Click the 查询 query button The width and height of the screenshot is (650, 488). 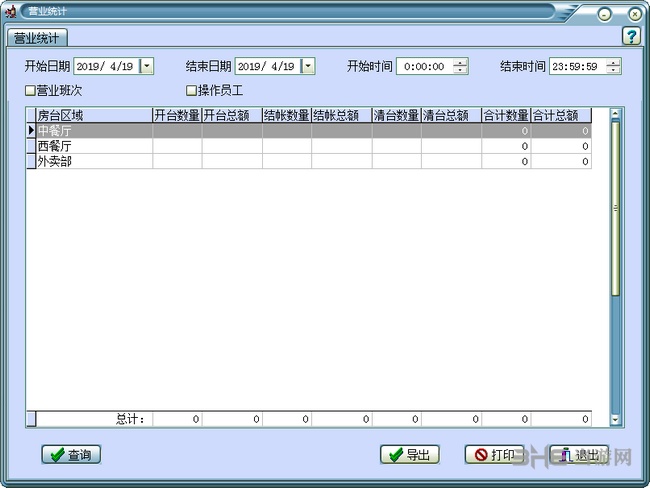coord(71,455)
